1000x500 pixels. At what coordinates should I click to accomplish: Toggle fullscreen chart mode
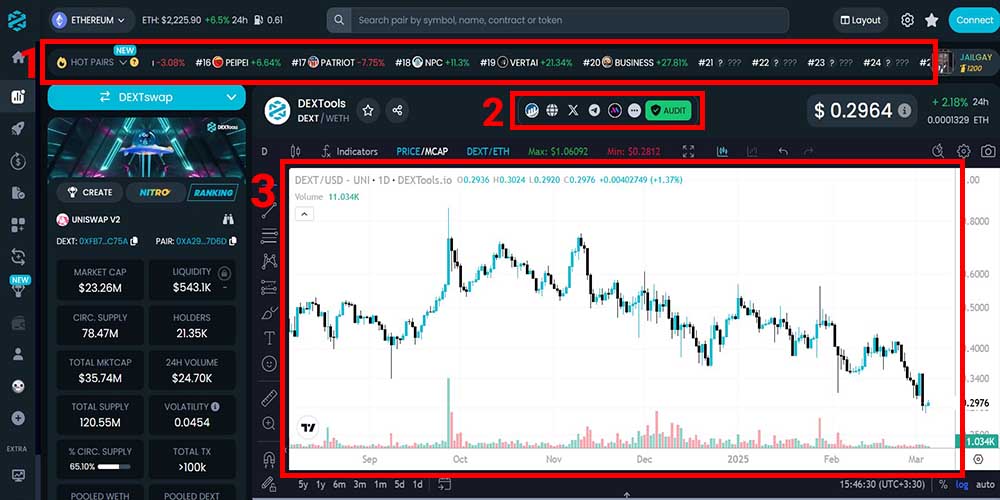(x=688, y=151)
